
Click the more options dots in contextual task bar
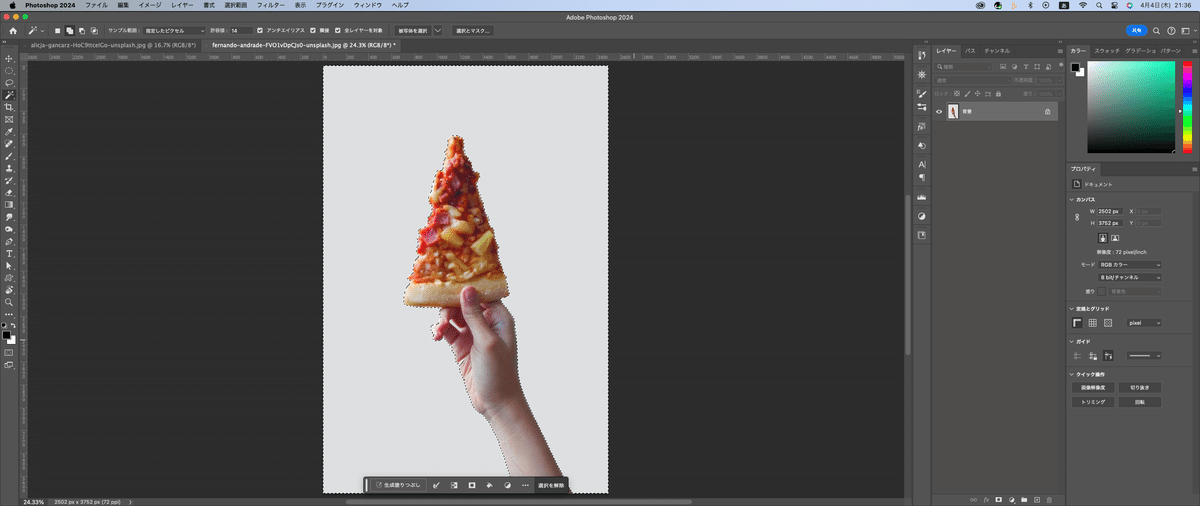coord(525,485)
